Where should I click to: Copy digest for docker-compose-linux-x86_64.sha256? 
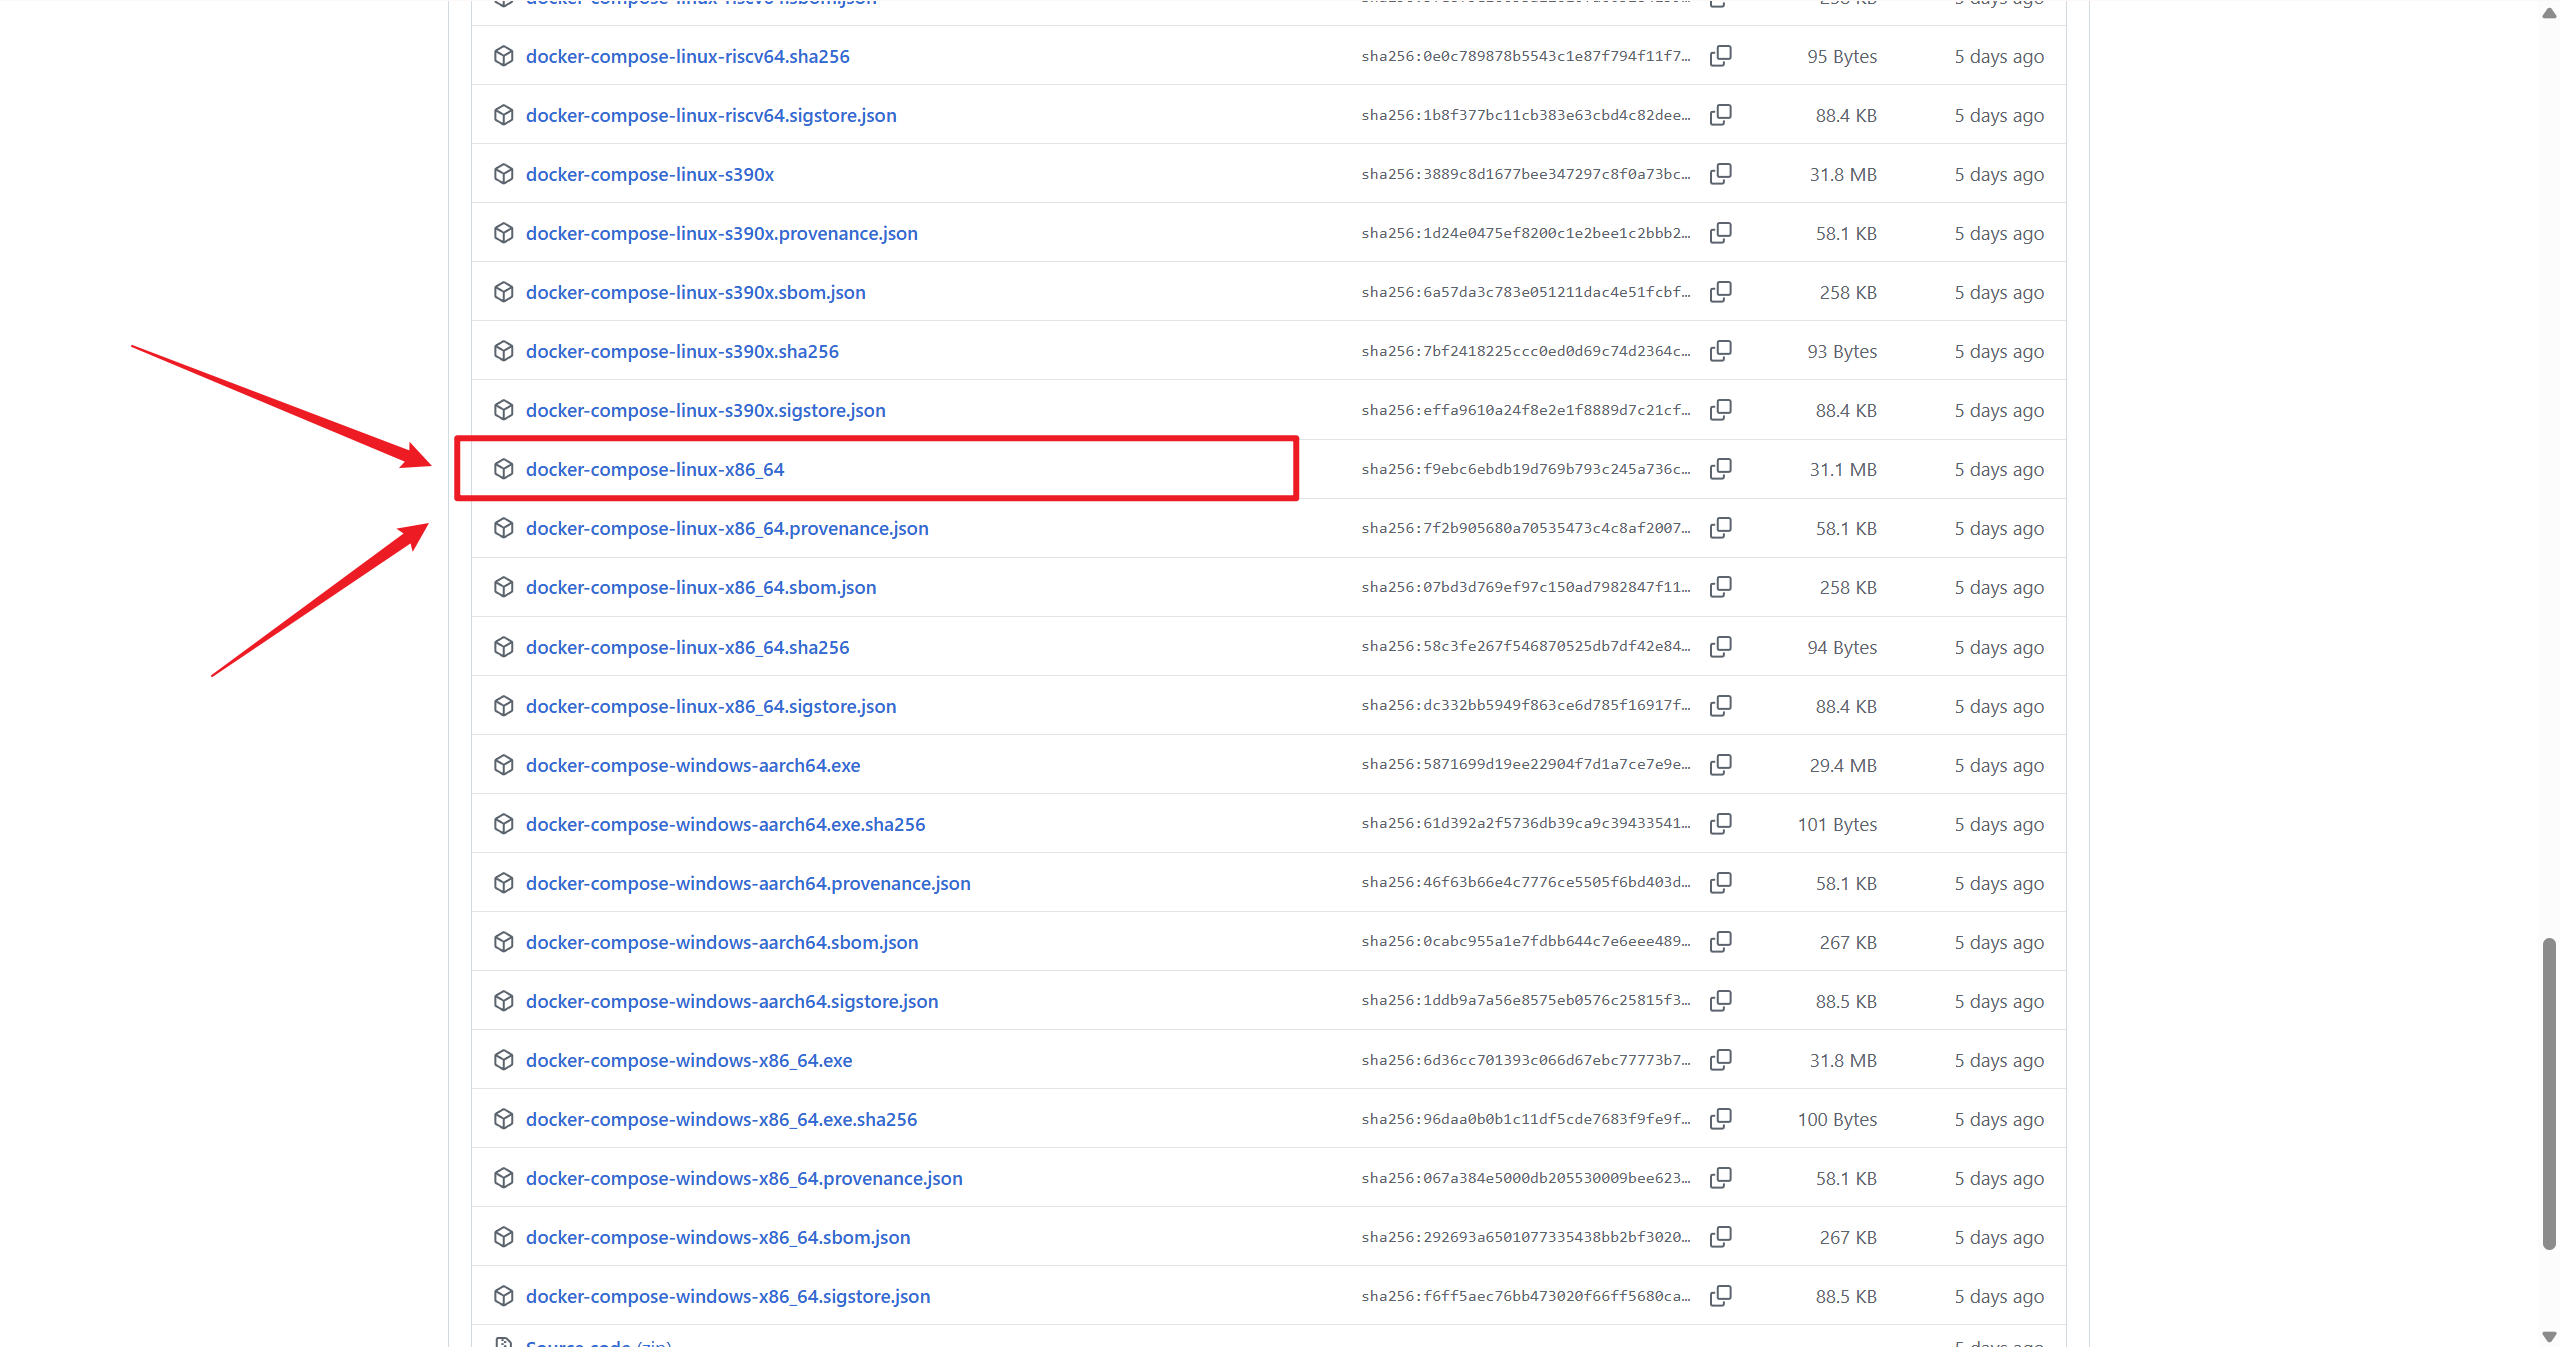coord(1720,647)
